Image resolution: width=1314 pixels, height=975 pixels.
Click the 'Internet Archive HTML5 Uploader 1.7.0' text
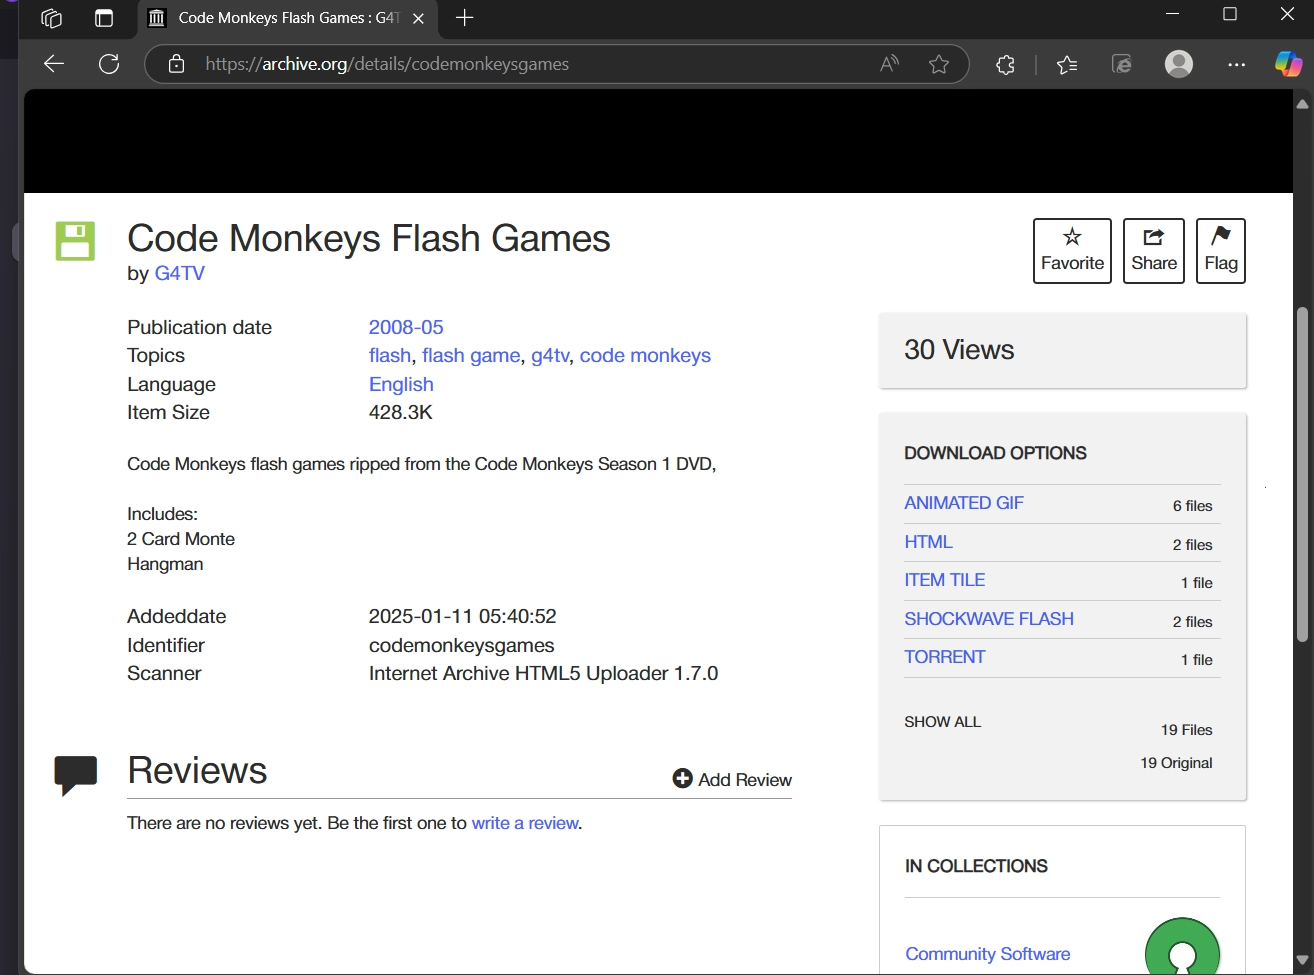coord(543,673)
